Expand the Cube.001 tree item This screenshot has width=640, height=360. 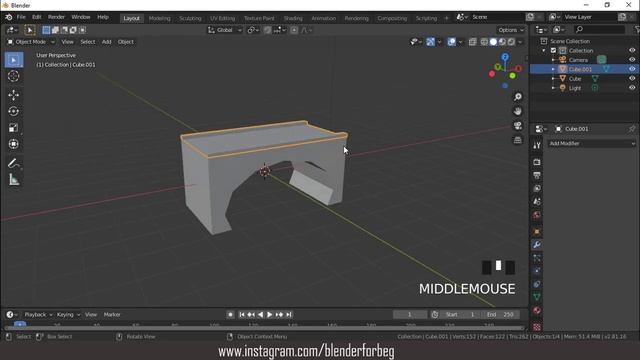[x=553, y=69]
